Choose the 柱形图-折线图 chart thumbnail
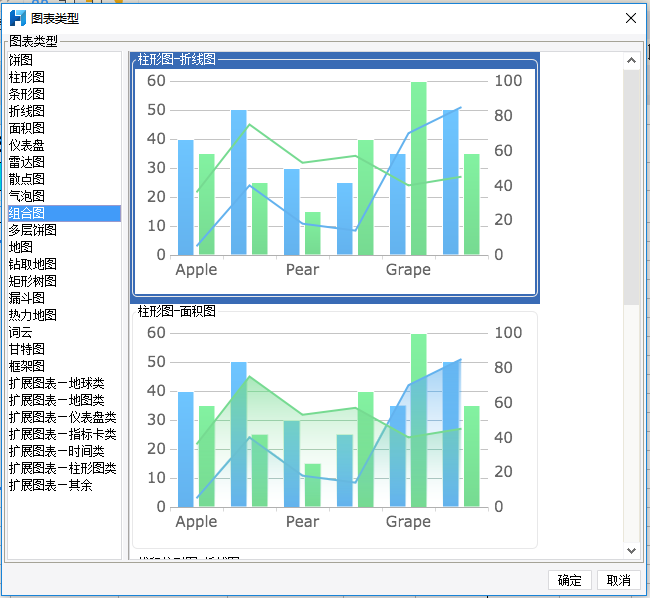 (x=335, y=178)
